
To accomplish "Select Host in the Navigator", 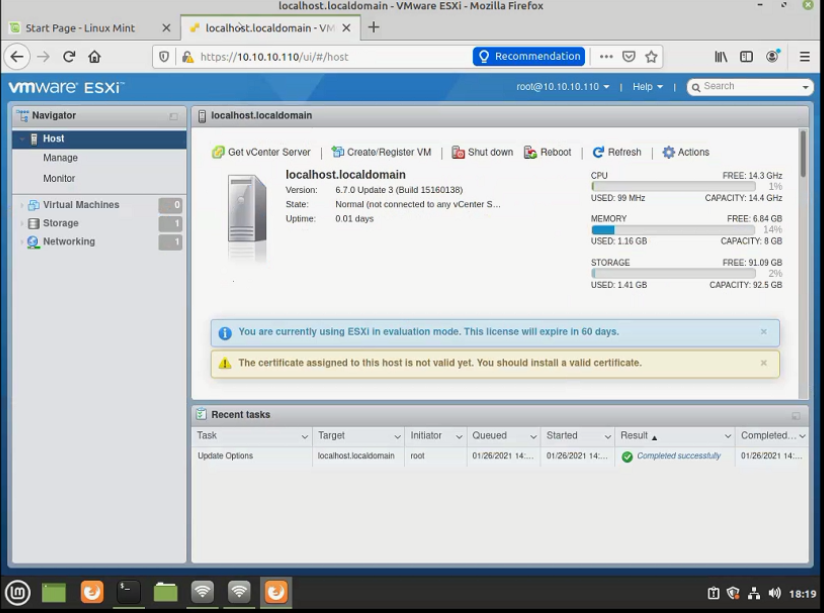I will (x=99, y=139).
